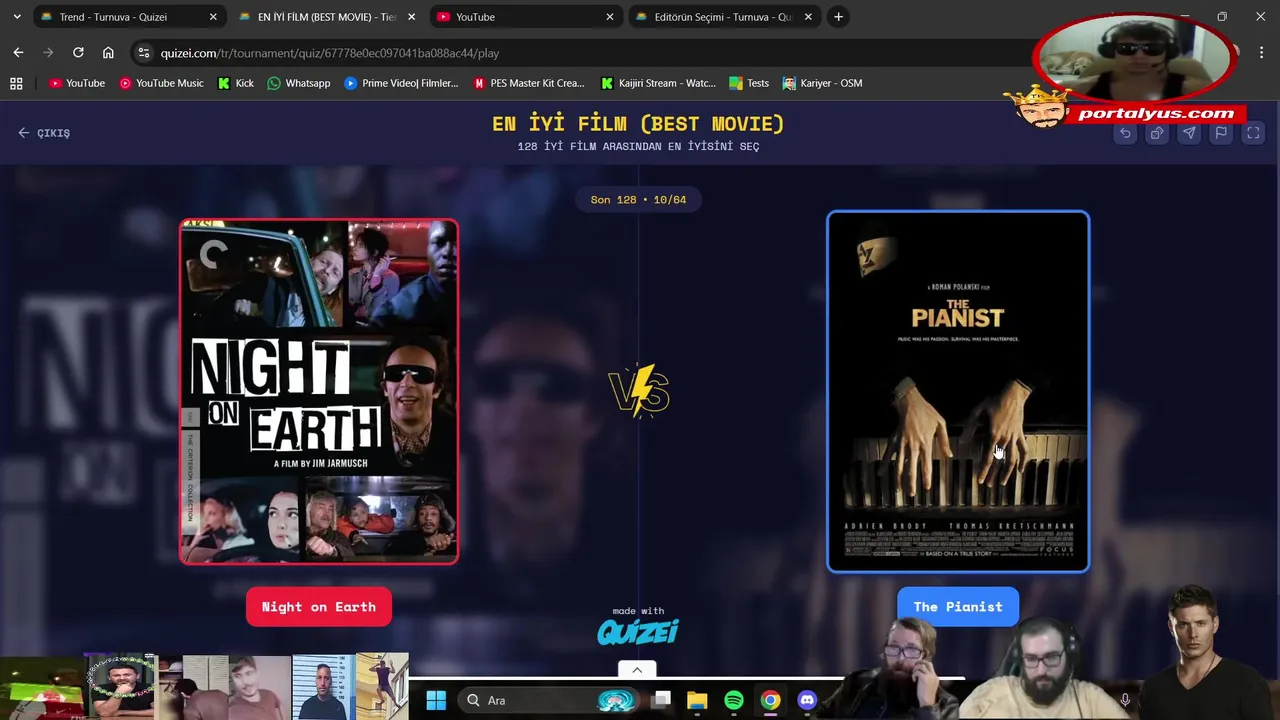
Task: Select the Night on Earth poster
Action: point(319,392)
